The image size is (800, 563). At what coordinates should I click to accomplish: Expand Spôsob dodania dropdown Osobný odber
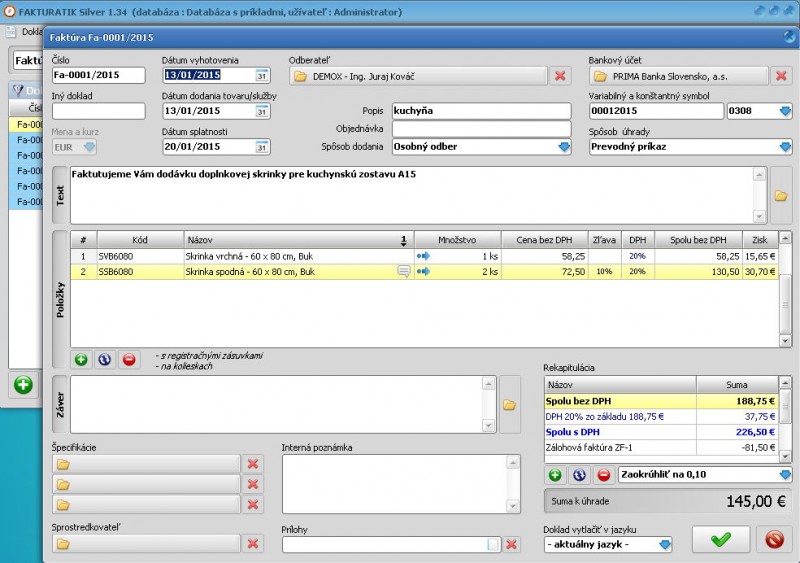pyautogui.click(x=564, y=147)
